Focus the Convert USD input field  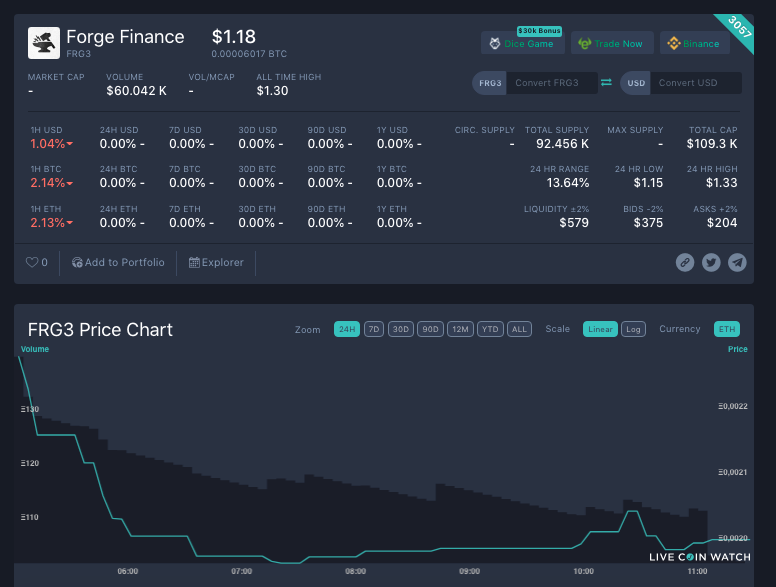click(x=696, y=83)
